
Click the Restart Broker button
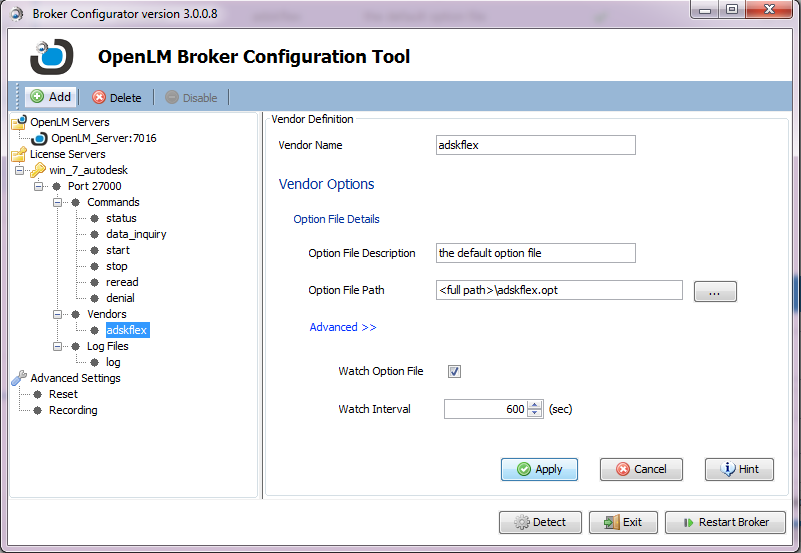point(725,522)
